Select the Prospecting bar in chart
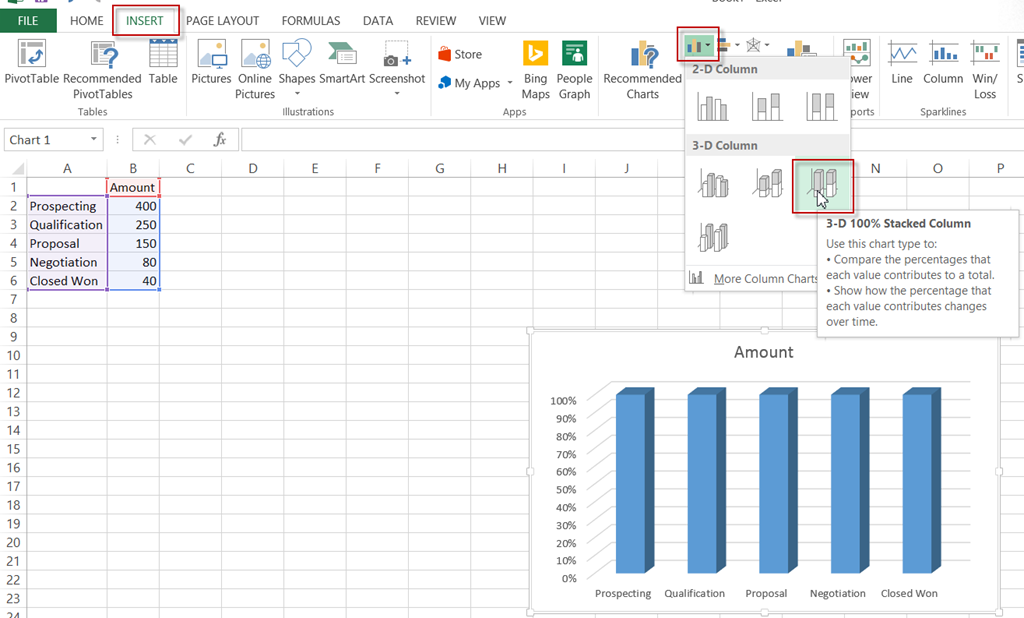Image resolution: width=1024 pixels, height=618 pixels. tap(635, 480)
